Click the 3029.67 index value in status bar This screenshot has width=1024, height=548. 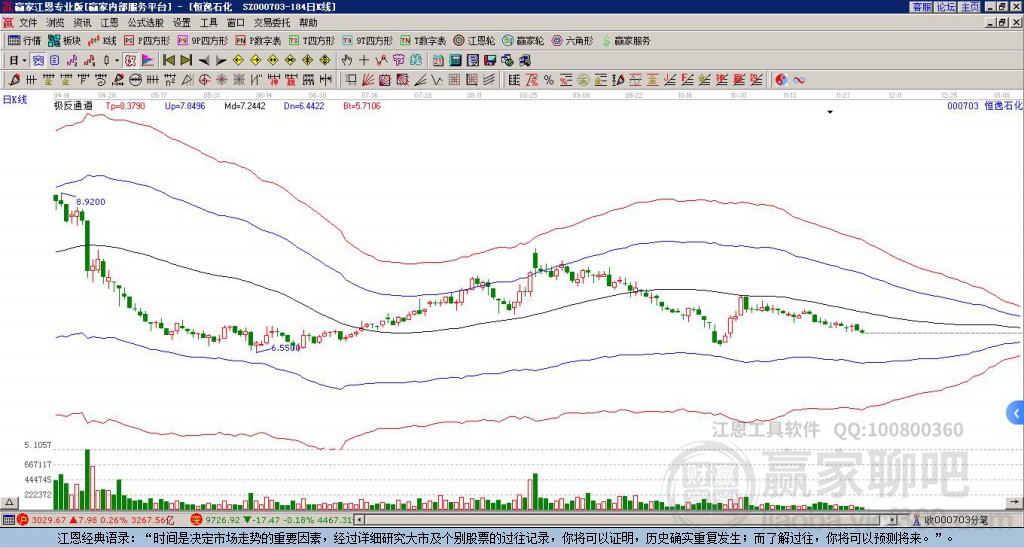(x=48, y=520)
